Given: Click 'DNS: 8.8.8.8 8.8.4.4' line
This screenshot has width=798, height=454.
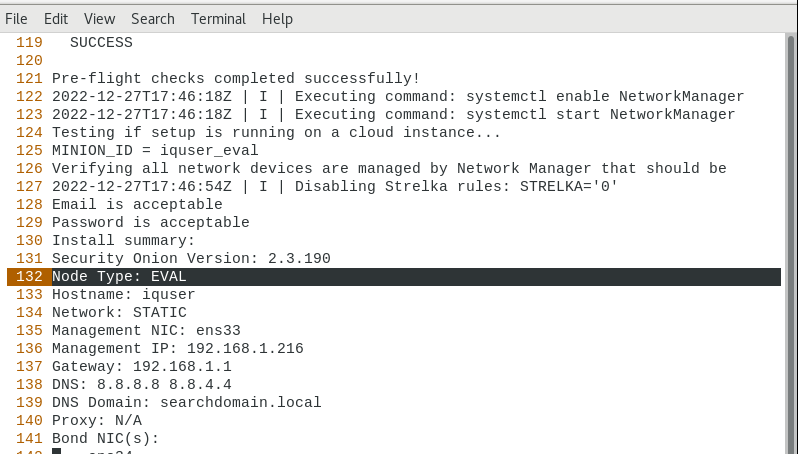Looking at the screenshot, I should (x=142, y=384).
